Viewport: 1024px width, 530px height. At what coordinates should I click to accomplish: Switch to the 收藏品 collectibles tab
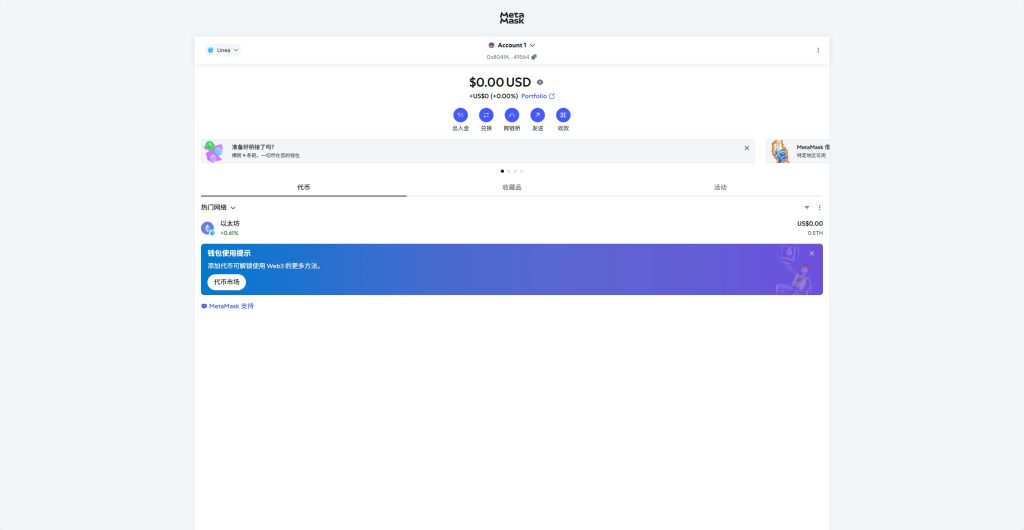(x=511, y=187)
